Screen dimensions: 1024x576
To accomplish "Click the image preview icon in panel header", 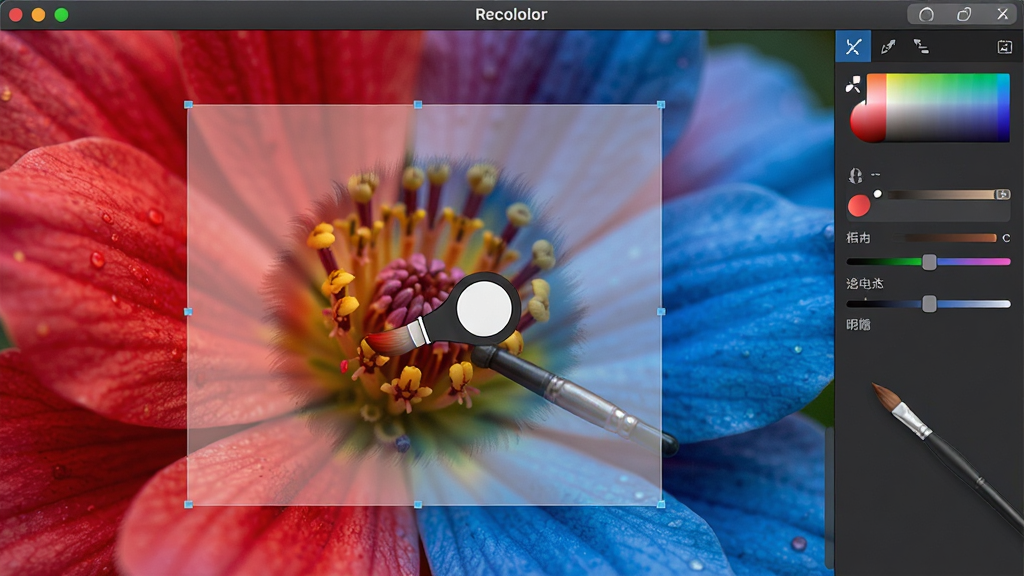I will (1004, 46).
